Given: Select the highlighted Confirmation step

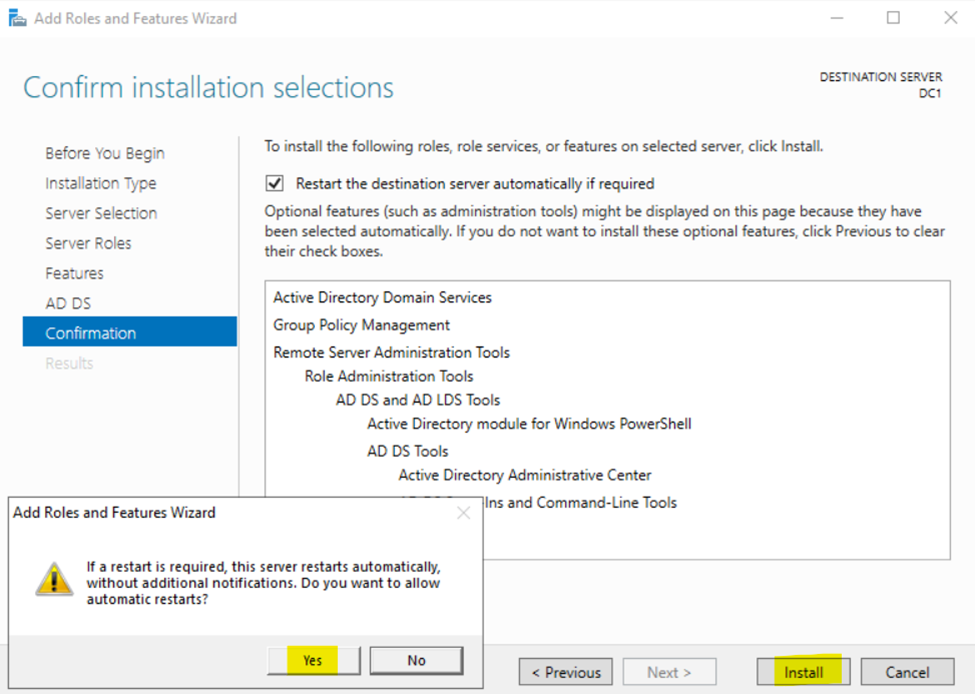Looking at the screenshot, I should point(129,331).
